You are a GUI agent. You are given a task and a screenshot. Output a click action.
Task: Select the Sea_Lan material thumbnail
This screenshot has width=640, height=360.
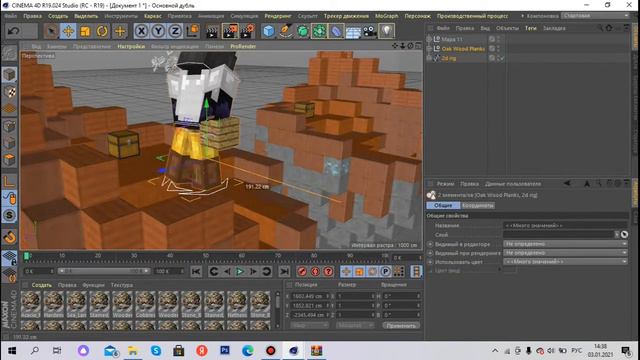pos(76,304)
